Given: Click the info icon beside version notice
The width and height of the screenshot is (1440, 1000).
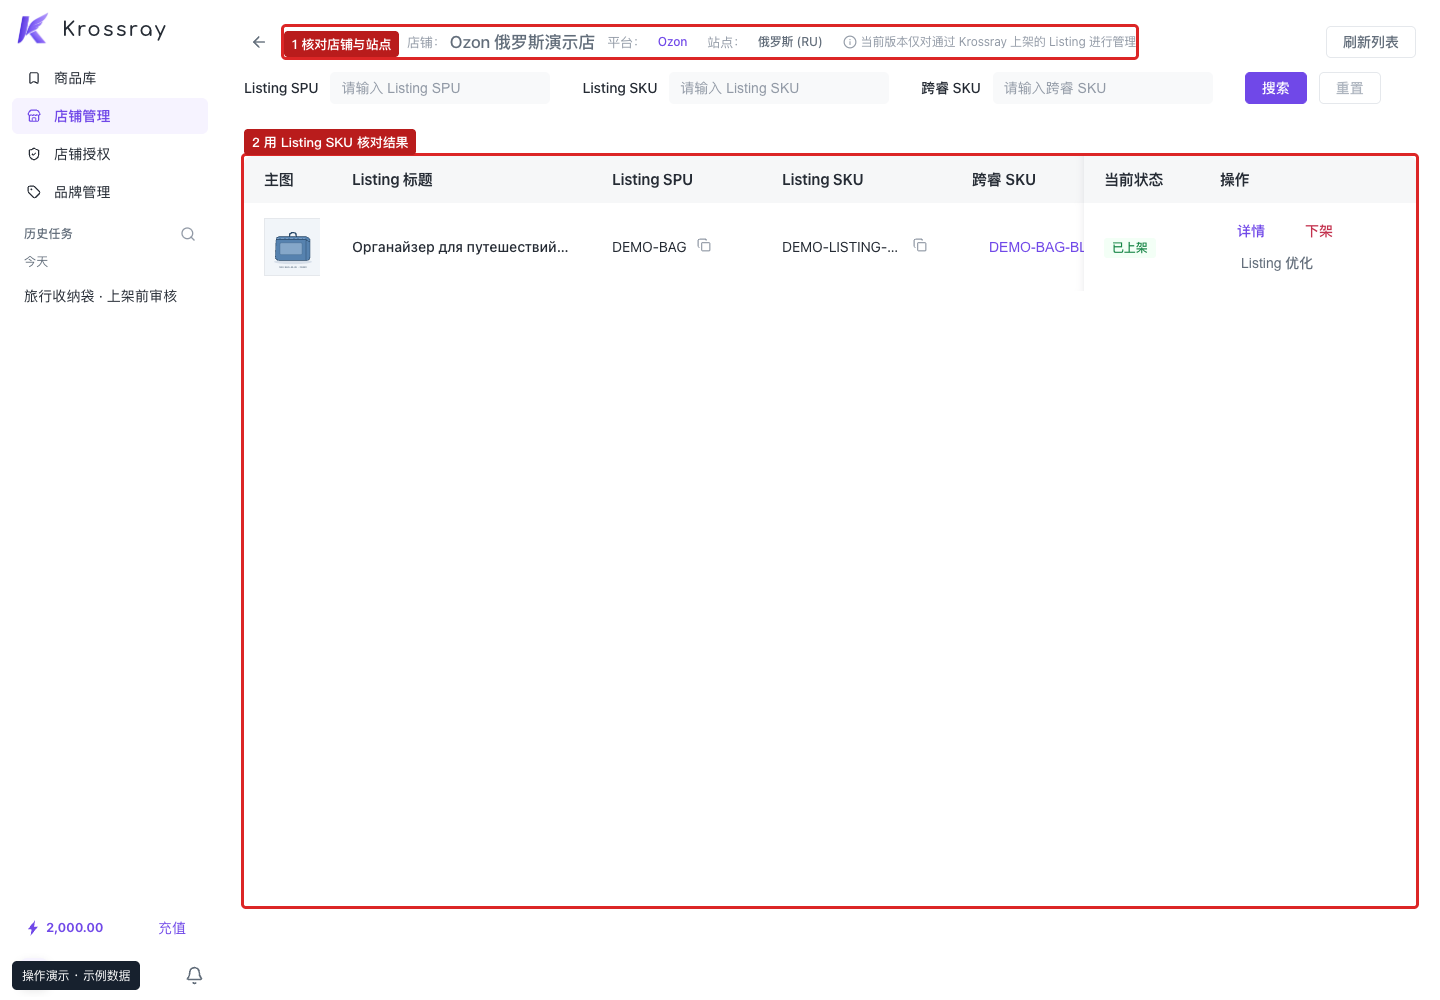Looking at the screenshot, I should [x=850, y=42].
